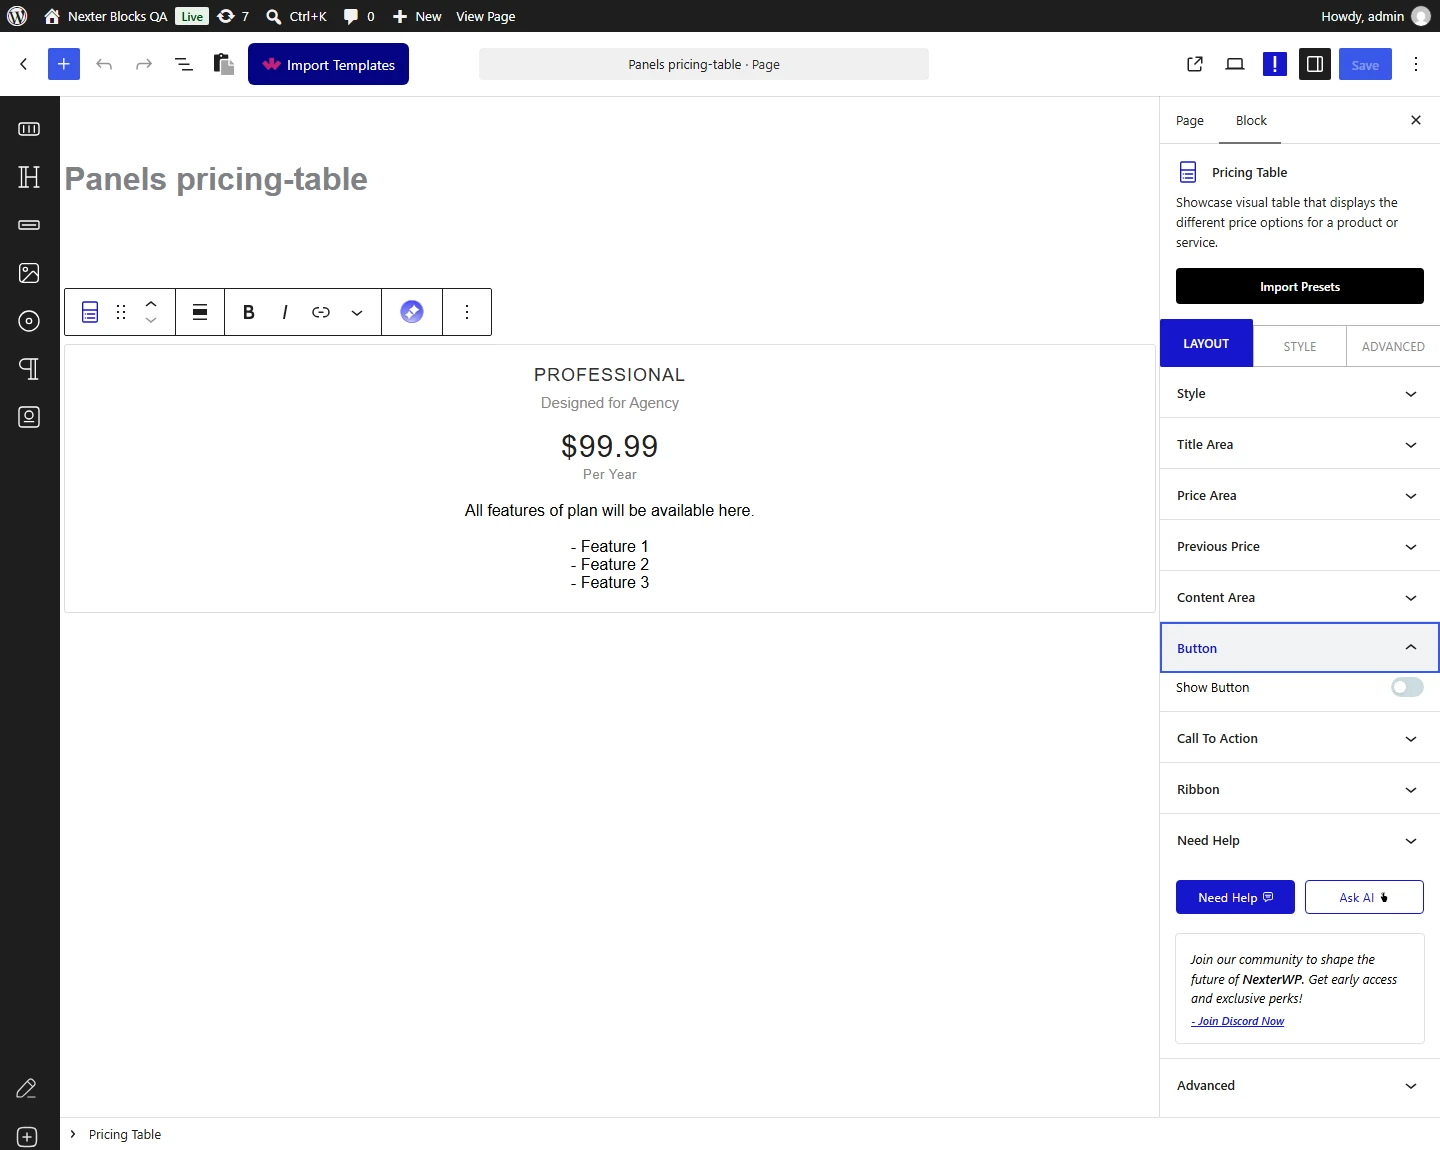Open the Nexter Blocks QA site home
1440x1150 pixels.
coord(105,16)
